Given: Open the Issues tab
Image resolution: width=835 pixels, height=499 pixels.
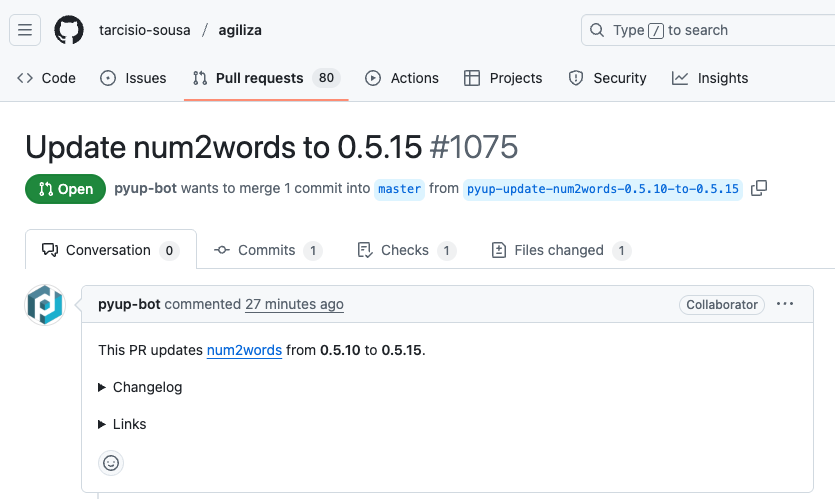Looking at the screenshot, I should tap(133, 78).
